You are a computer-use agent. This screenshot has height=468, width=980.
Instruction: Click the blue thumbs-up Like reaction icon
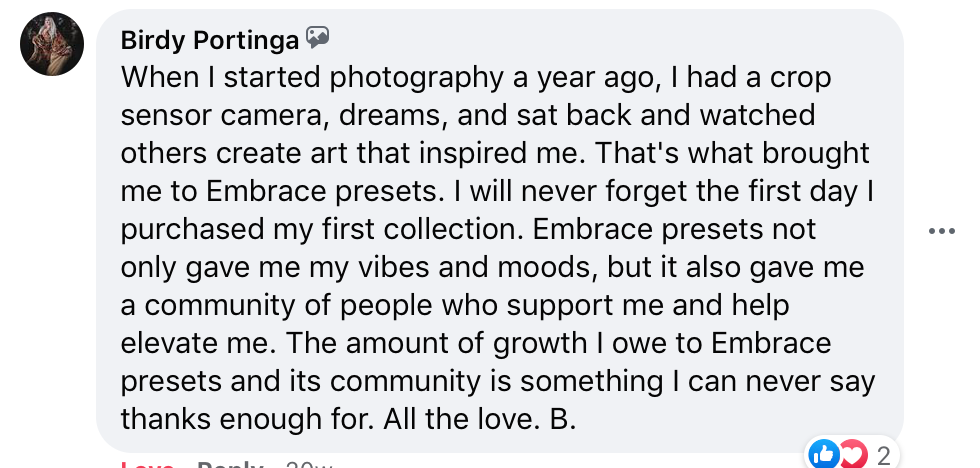(825, 455)
